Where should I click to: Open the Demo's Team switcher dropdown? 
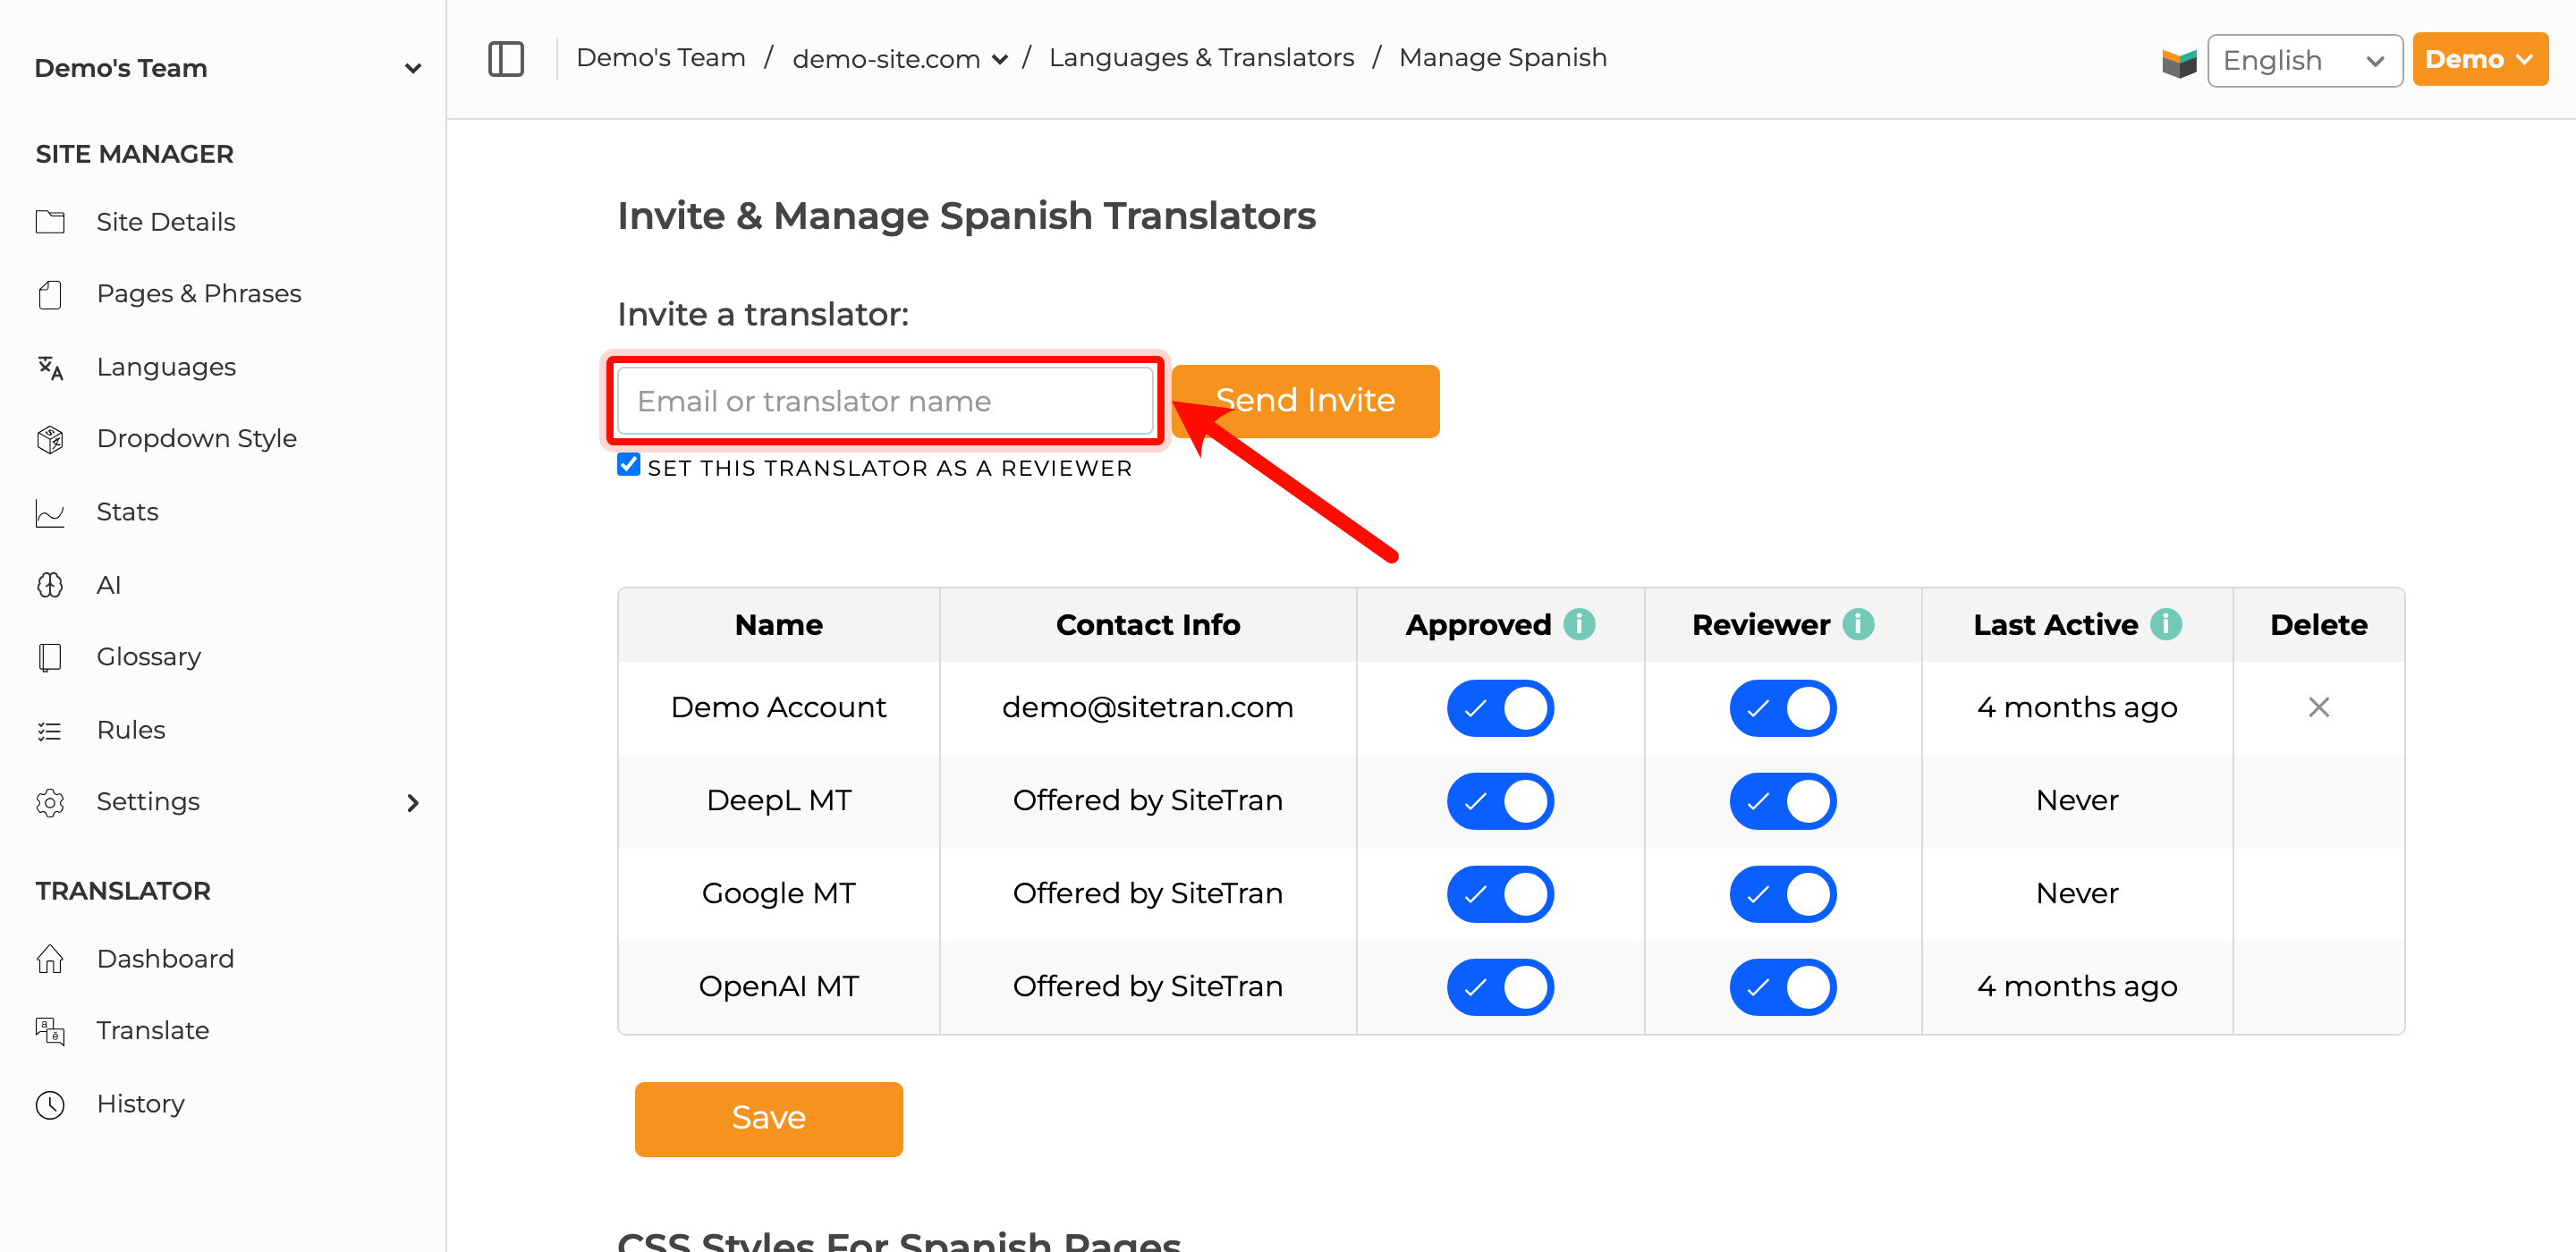click(228, 68)
